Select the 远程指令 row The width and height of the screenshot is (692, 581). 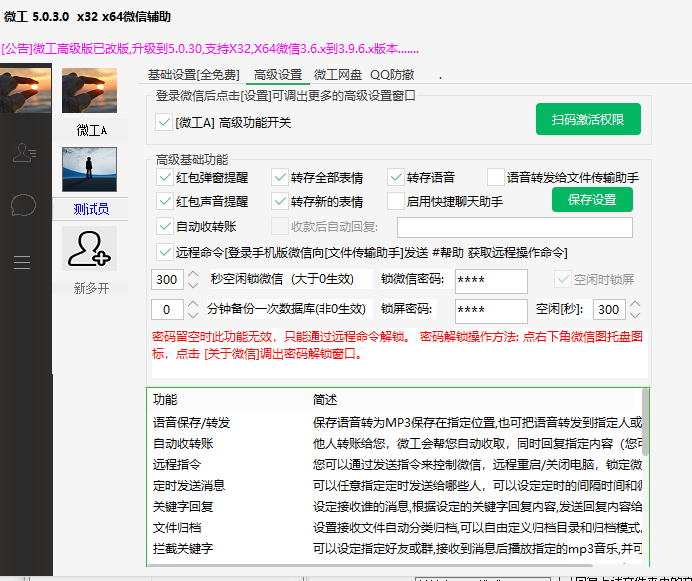395,464
